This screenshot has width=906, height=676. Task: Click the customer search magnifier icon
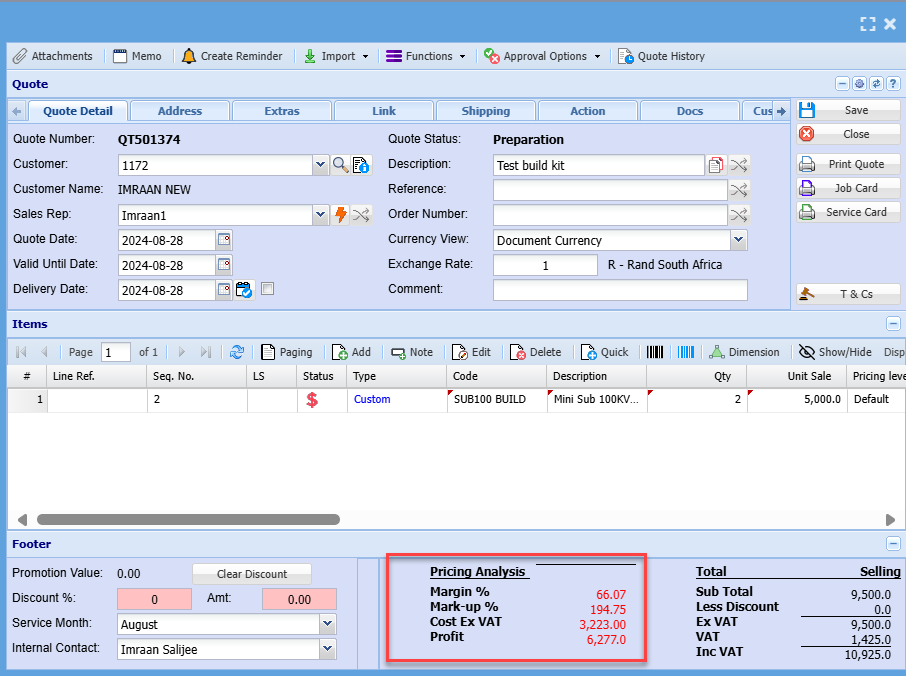pos(340,165)
